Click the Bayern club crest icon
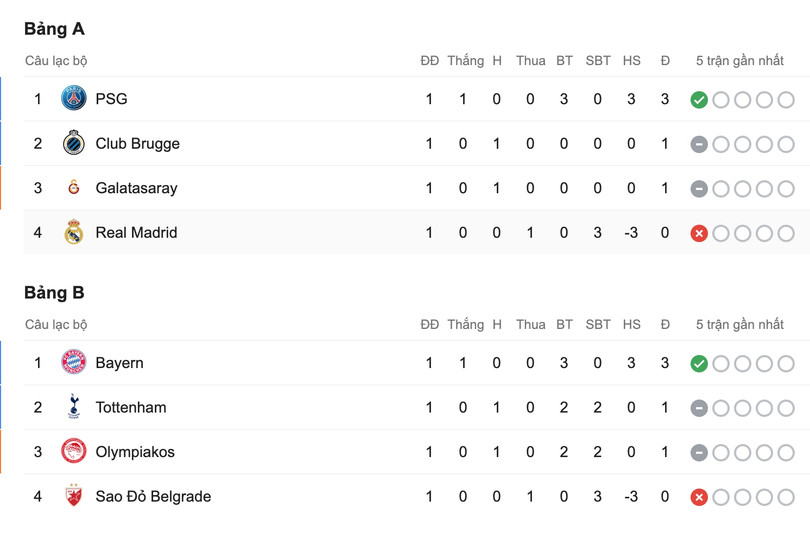 [73, 363]
